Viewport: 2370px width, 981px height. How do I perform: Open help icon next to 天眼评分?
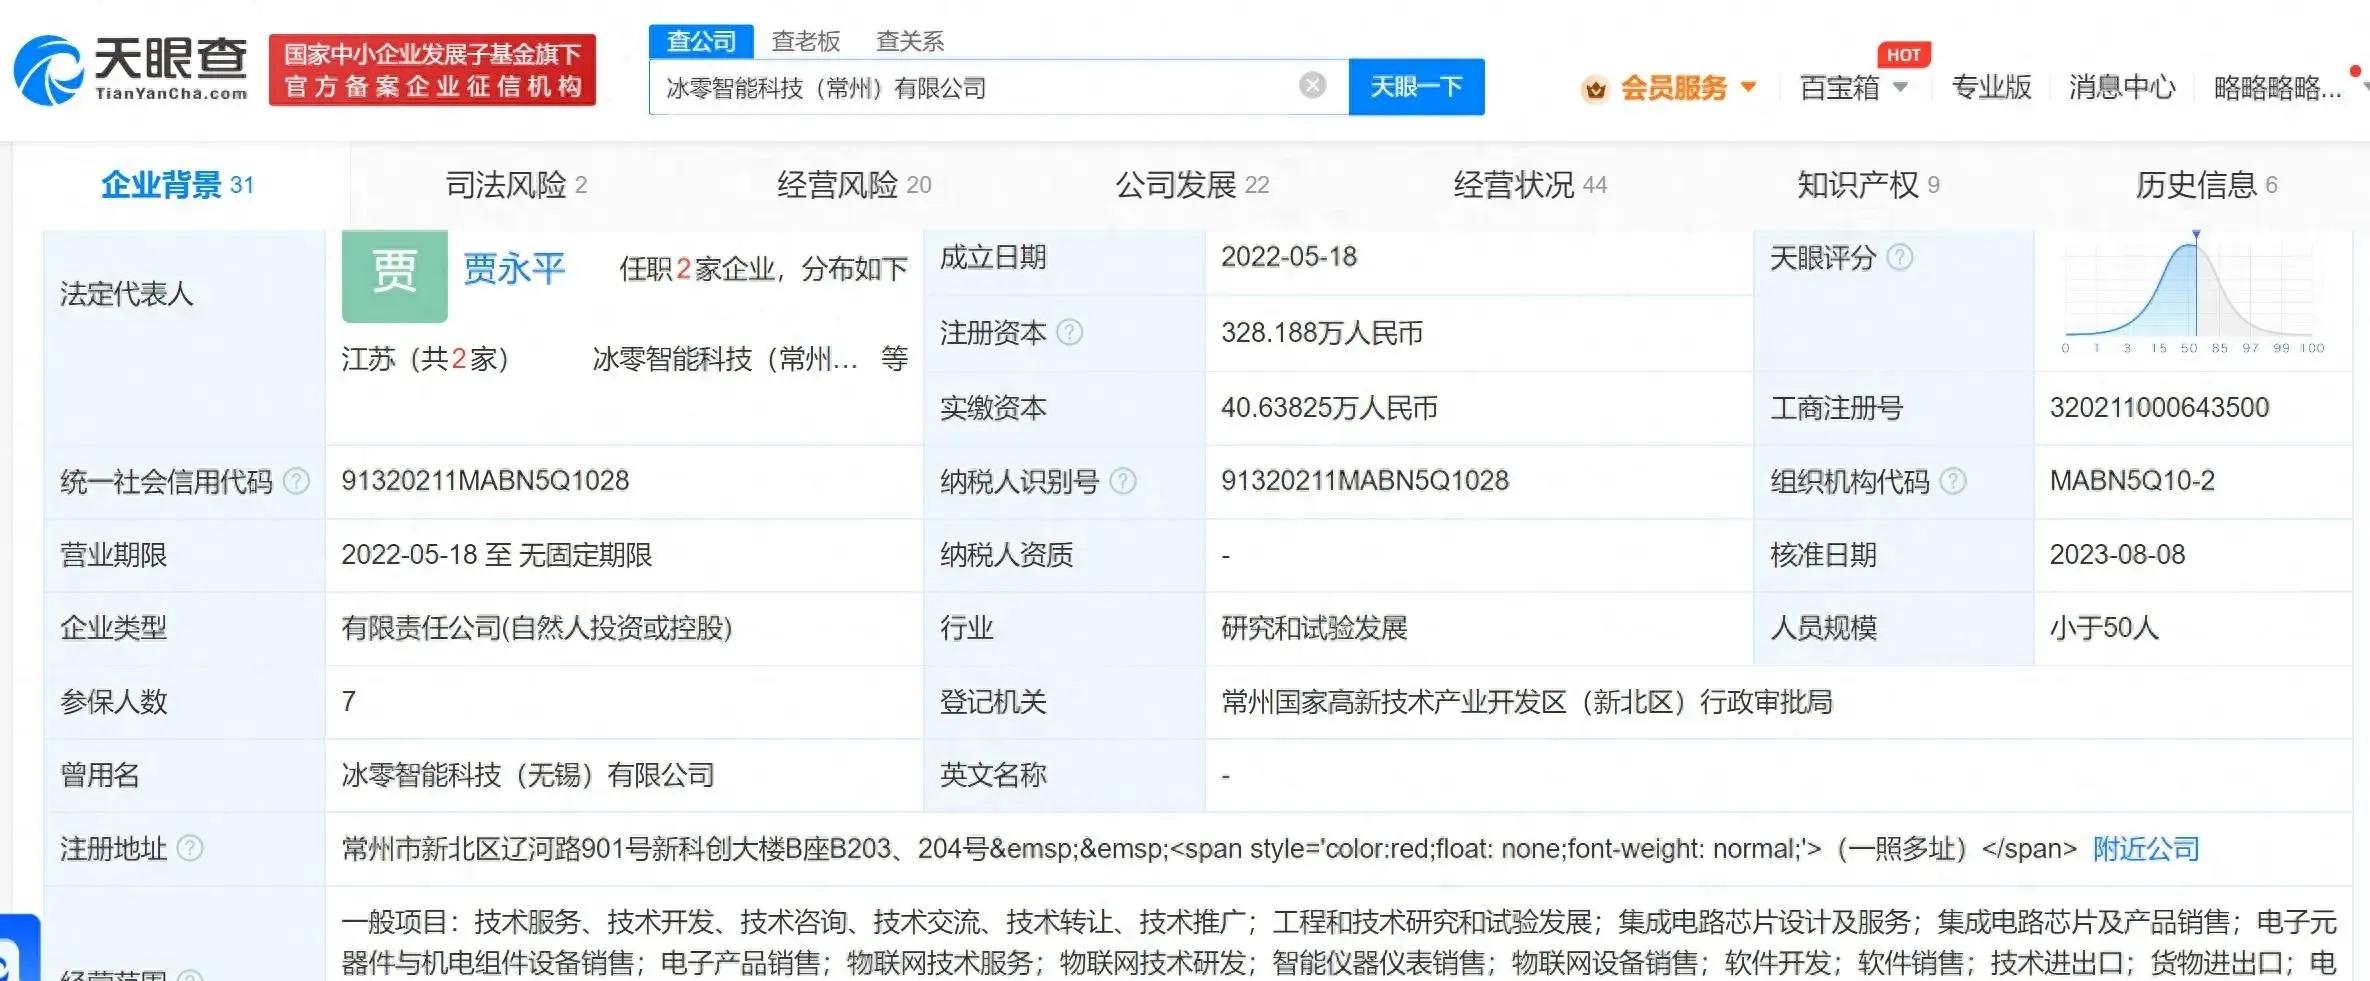[x=1899, y=258]
